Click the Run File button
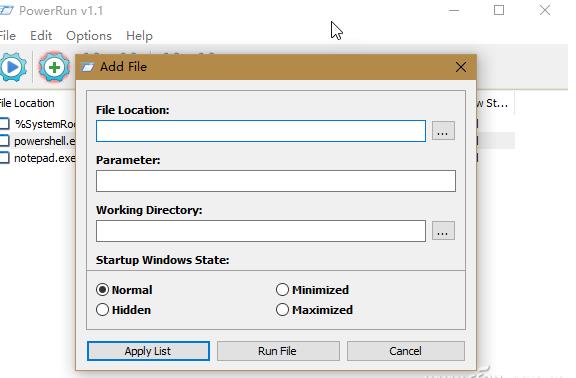Viewport: 576px width, 378px height. (278, 351)
